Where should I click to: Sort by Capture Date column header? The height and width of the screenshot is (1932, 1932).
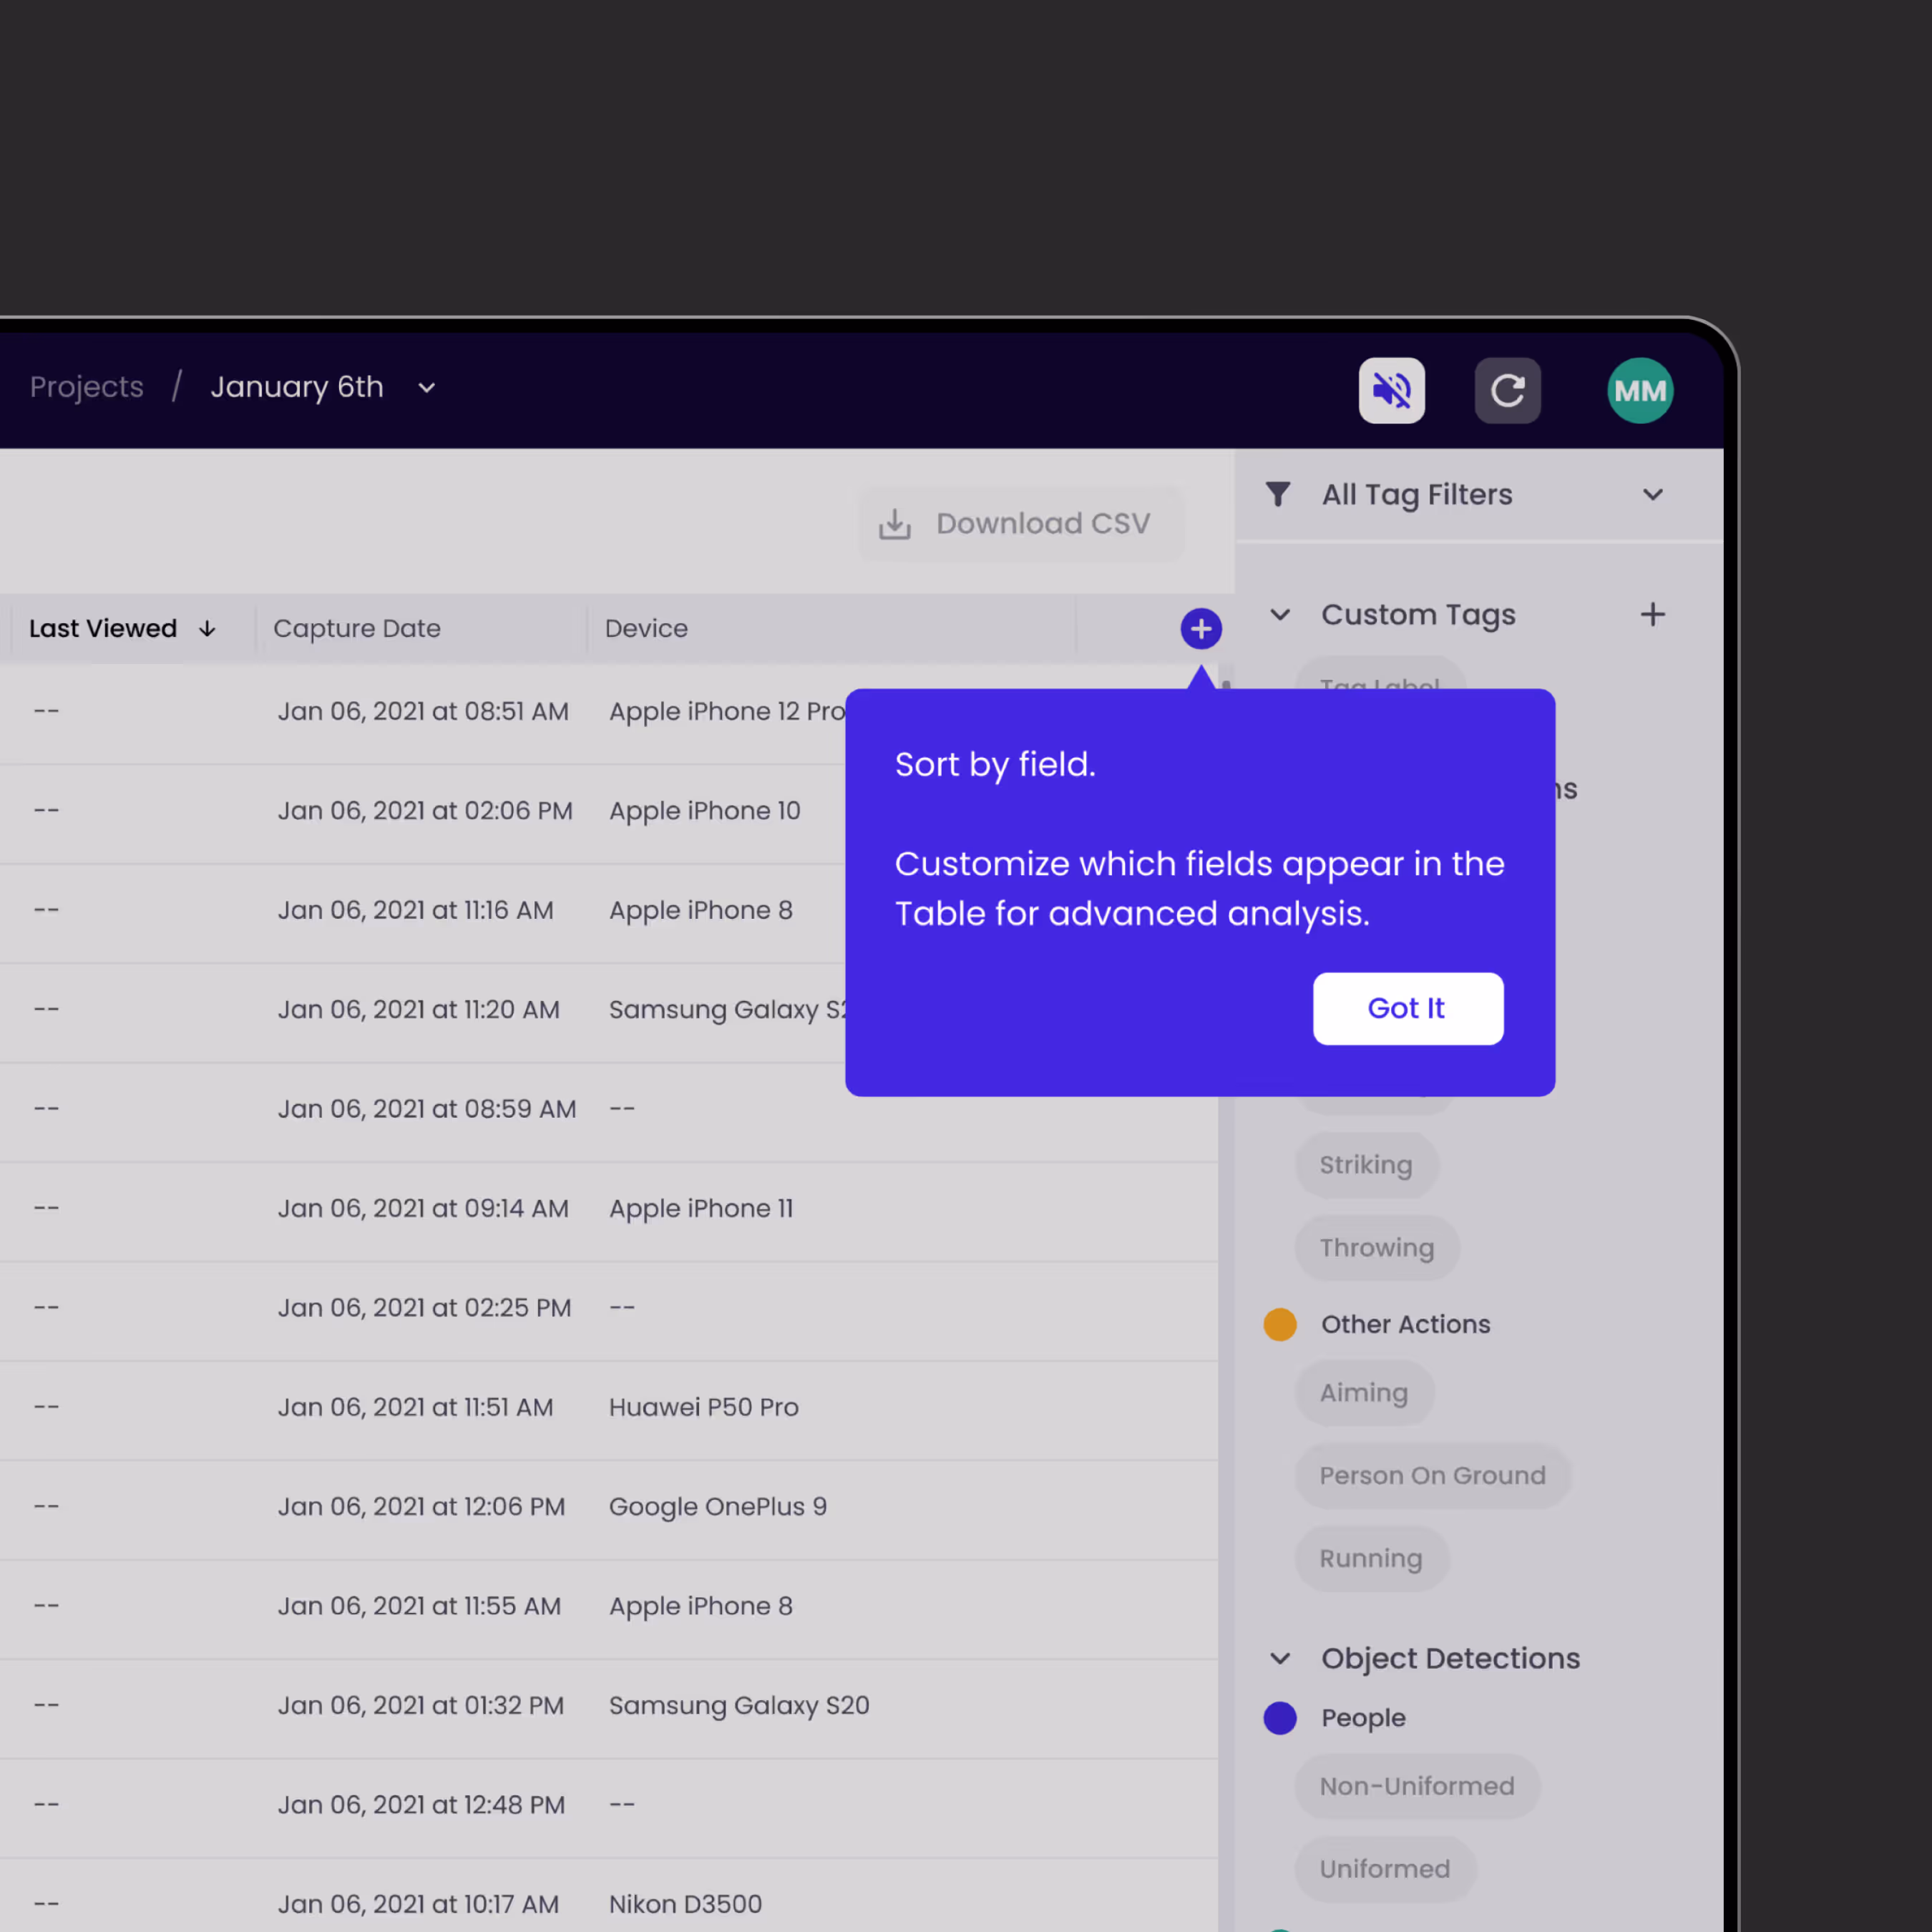click(x=357, y=628)
